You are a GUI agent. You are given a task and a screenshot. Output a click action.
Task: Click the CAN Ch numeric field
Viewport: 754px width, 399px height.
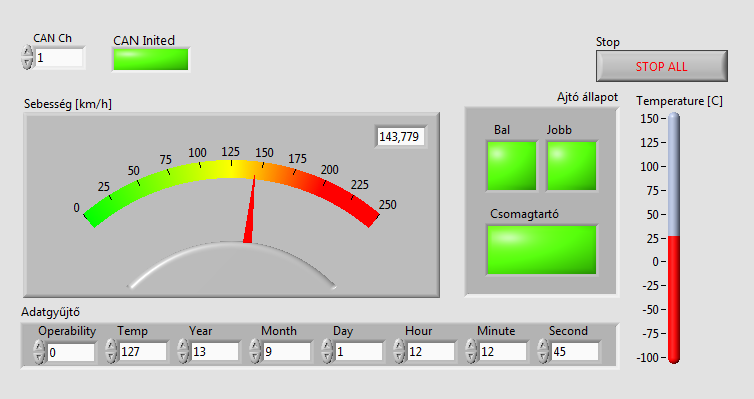tap(59, 58)
